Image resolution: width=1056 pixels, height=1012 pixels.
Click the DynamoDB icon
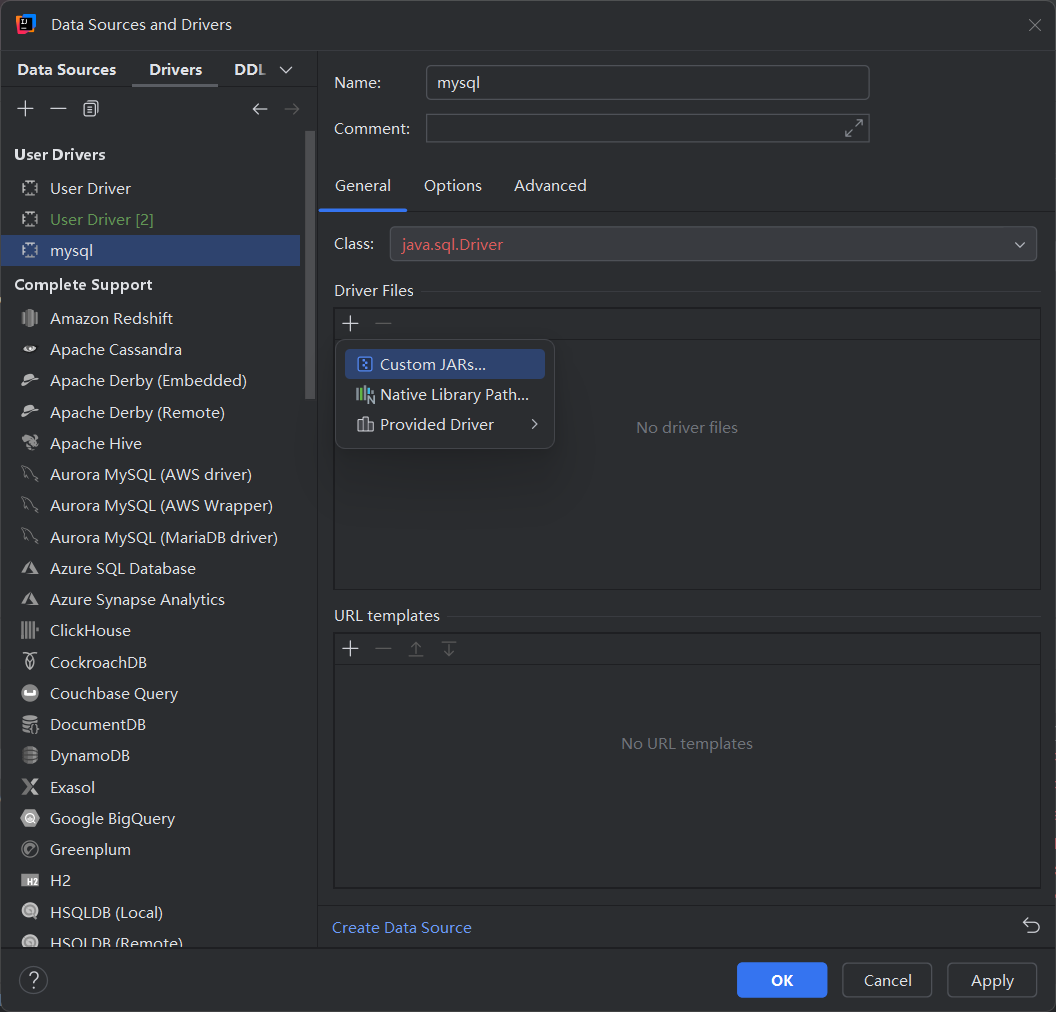pyautogui.click(x=30, y=755)
